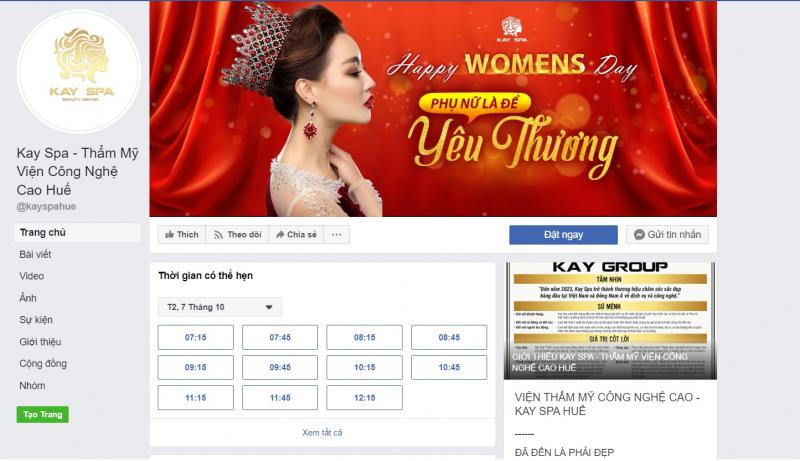Image resolution: width=800 pixels, height=461 pixels.
Task: Open the Xem tất cả link
Action: (x=322, y=432)
